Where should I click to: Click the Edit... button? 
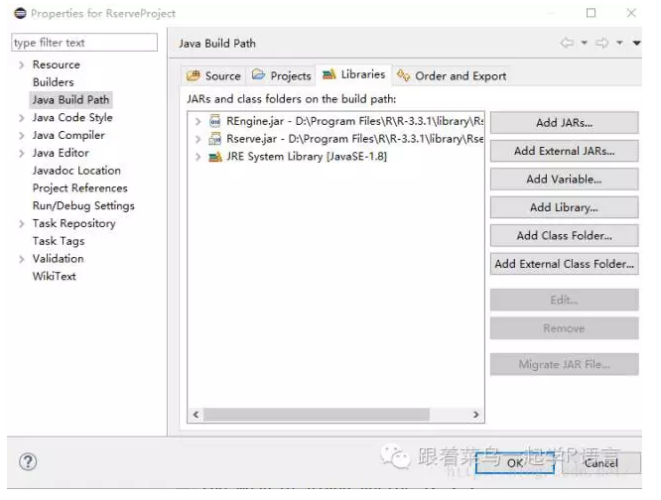point(564,300)
